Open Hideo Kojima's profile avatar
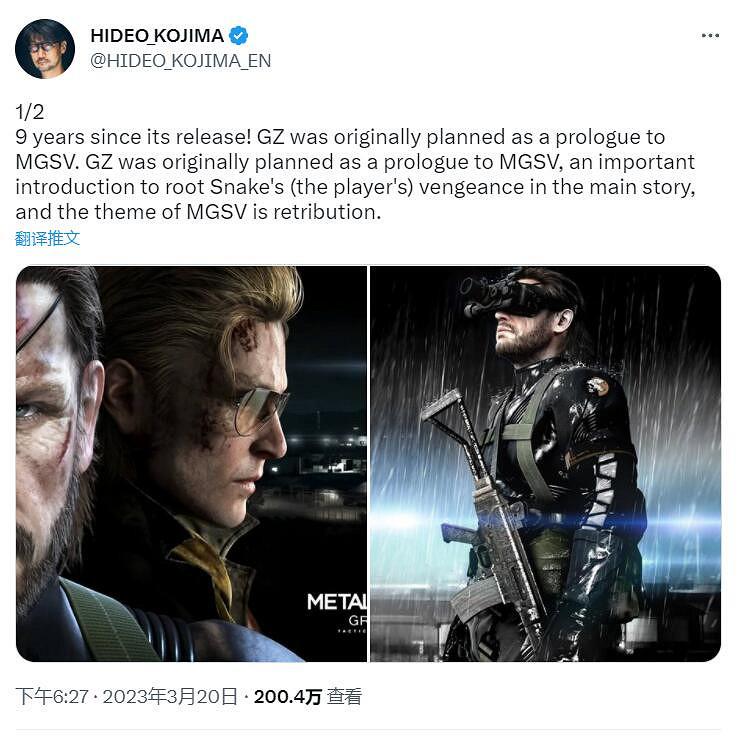Viewport: 743px width, 738px height. point(44,48)
